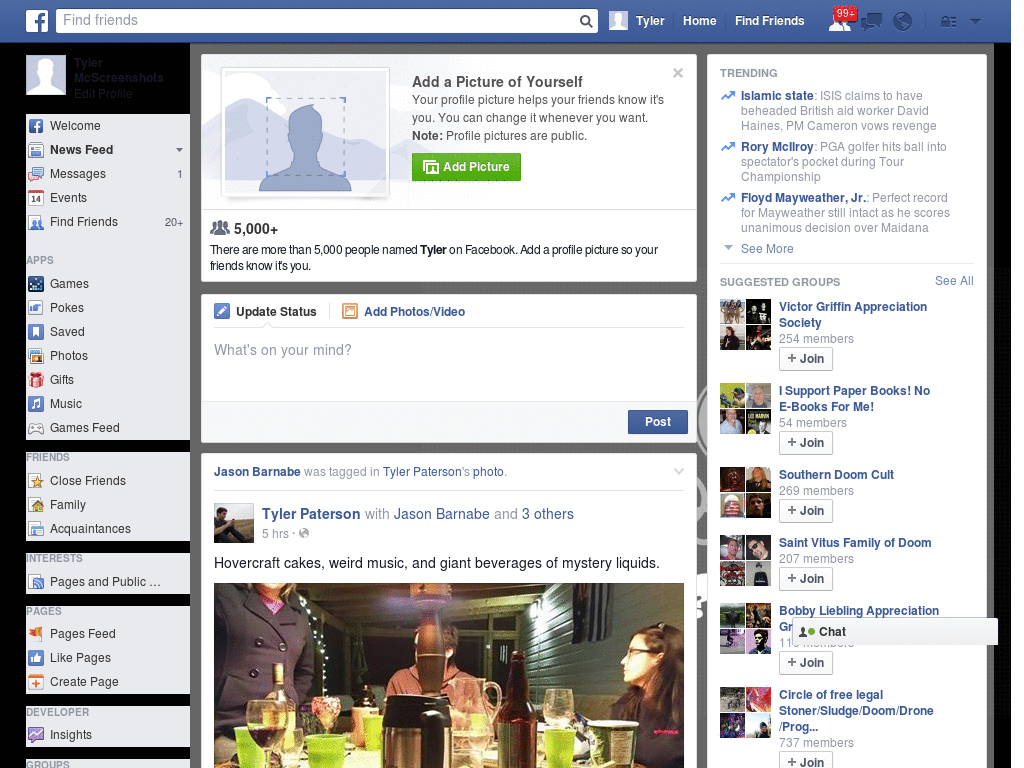Click the Saved bookmark icon
This screenshot has width=1024, height=768.
click(36, 332)
